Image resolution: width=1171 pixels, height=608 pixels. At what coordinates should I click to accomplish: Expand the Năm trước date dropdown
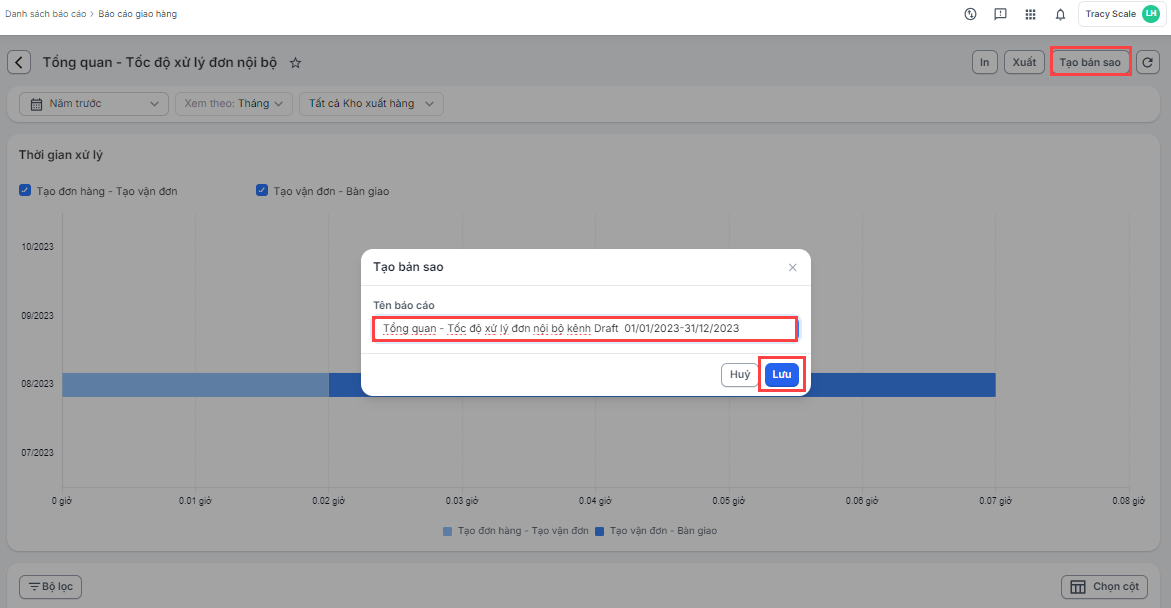click(94, 103)
